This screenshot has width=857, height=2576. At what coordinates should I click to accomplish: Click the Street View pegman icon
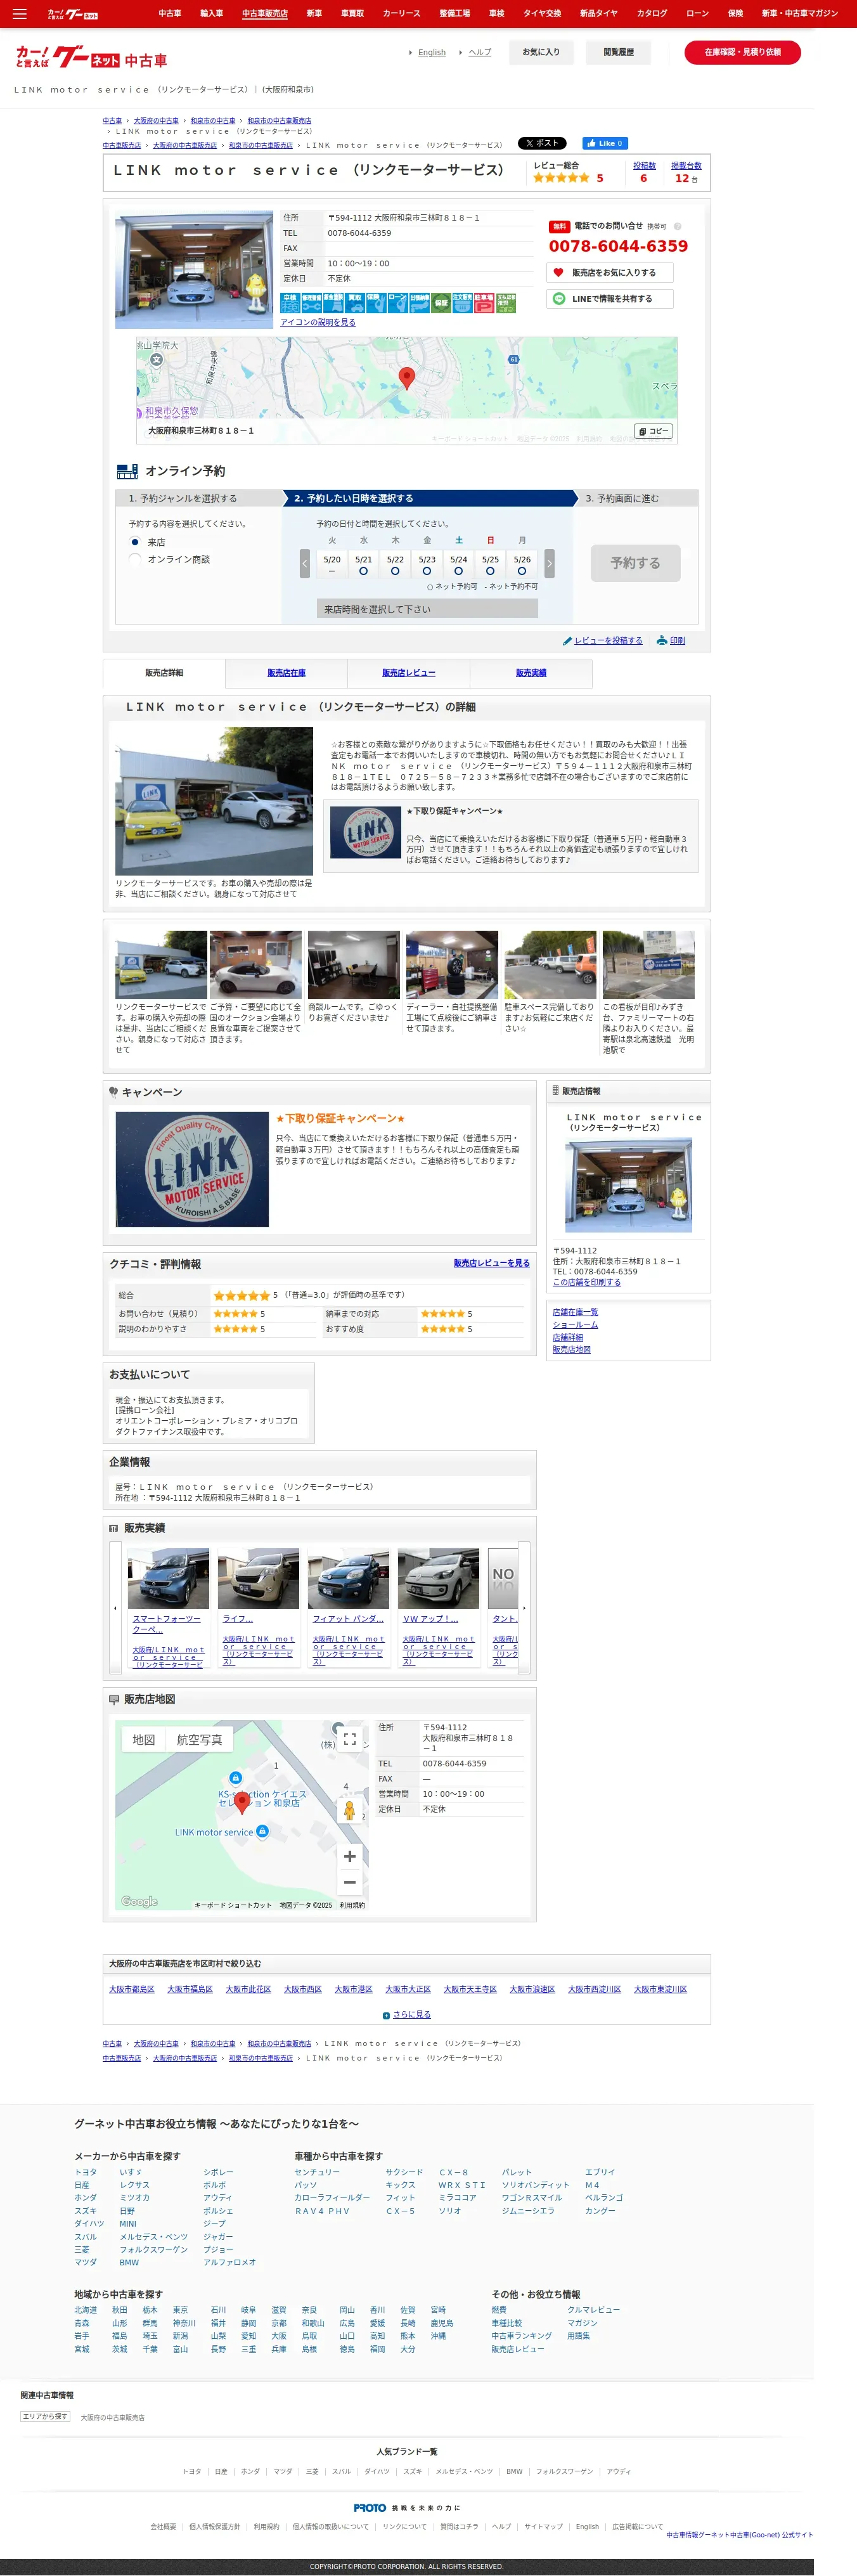pos(349,1810)
